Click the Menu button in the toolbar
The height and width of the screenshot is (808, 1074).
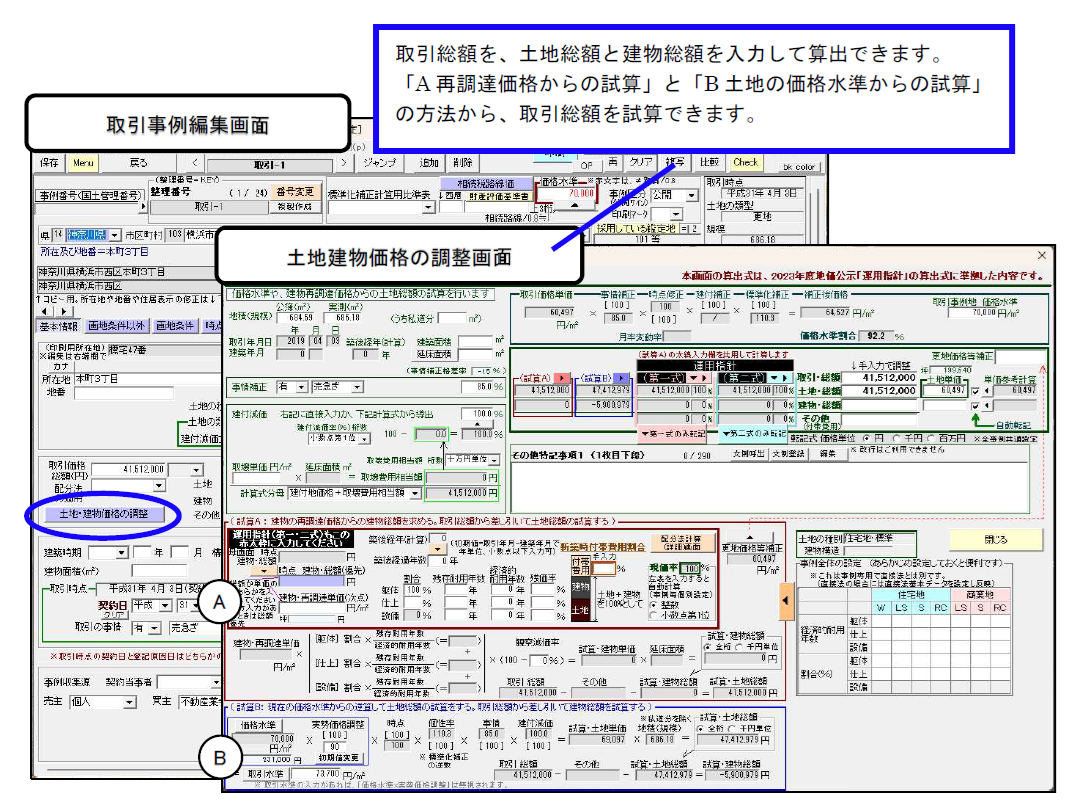click(83, 163)
